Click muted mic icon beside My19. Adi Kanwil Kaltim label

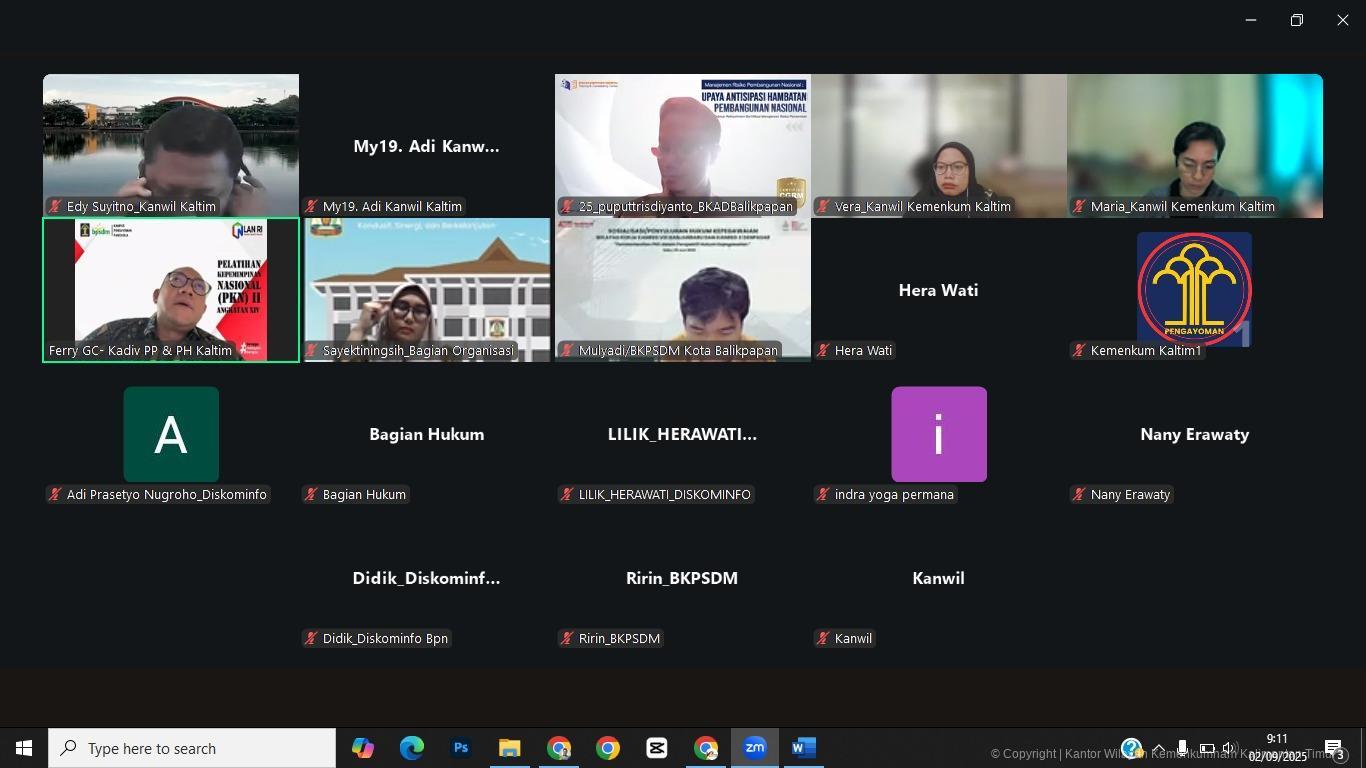point(311,207)
